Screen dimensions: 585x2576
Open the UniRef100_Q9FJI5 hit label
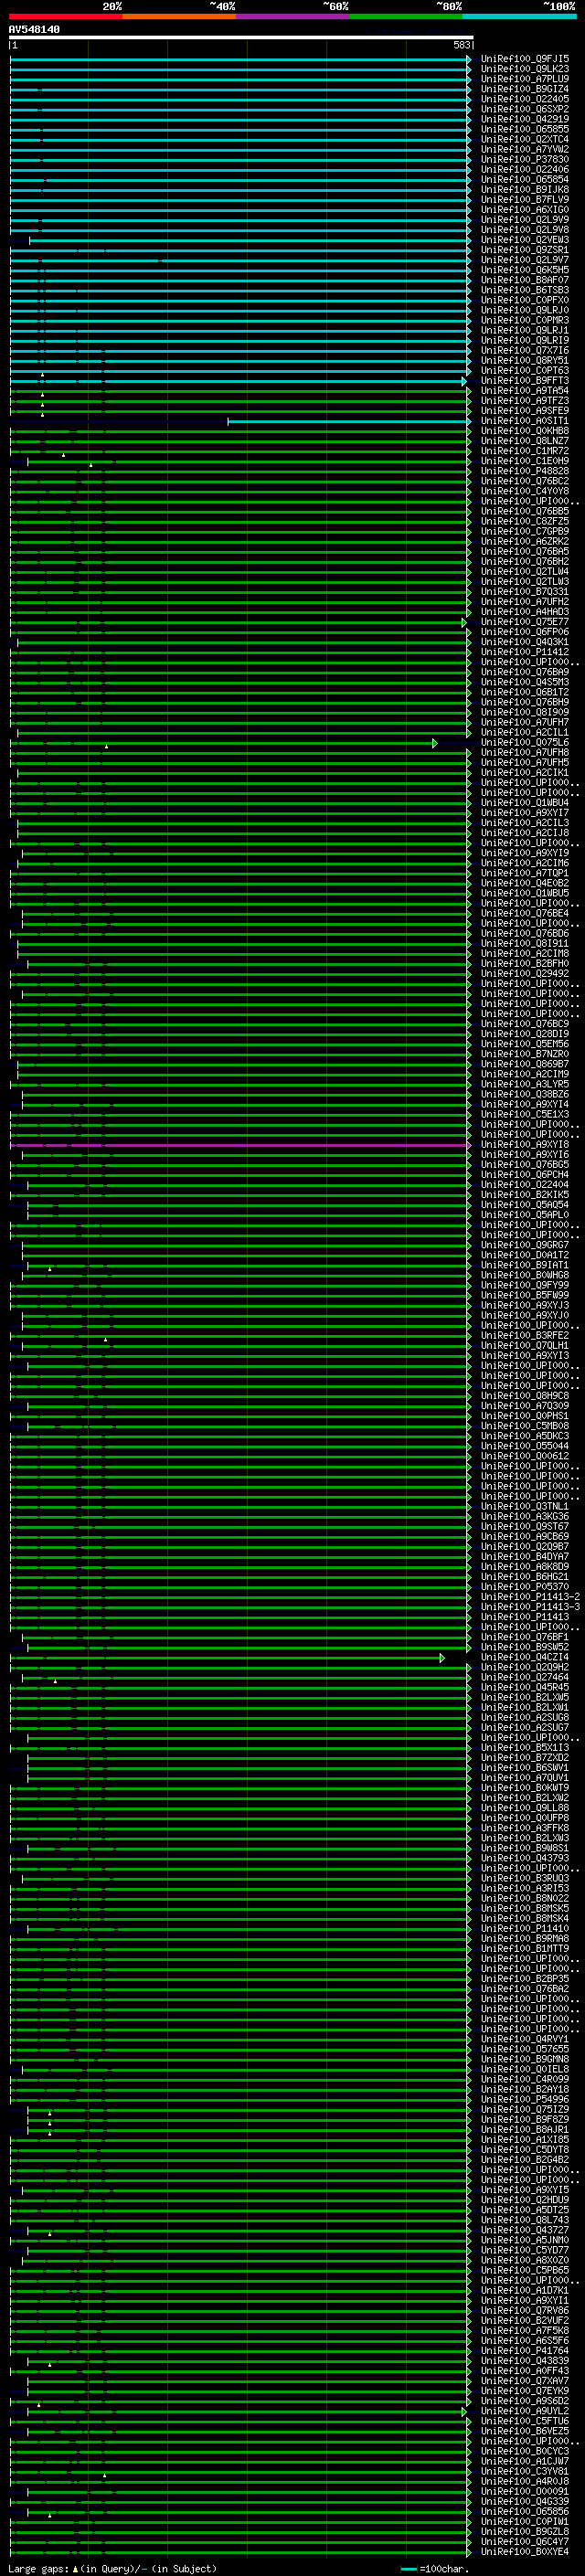tap(525, 59)
